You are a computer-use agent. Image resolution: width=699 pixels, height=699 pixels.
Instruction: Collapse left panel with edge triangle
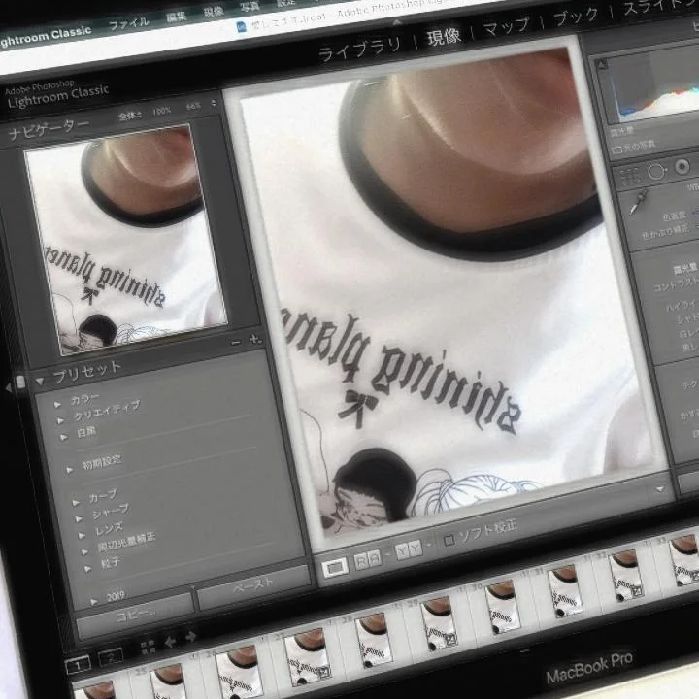point(8,388)
